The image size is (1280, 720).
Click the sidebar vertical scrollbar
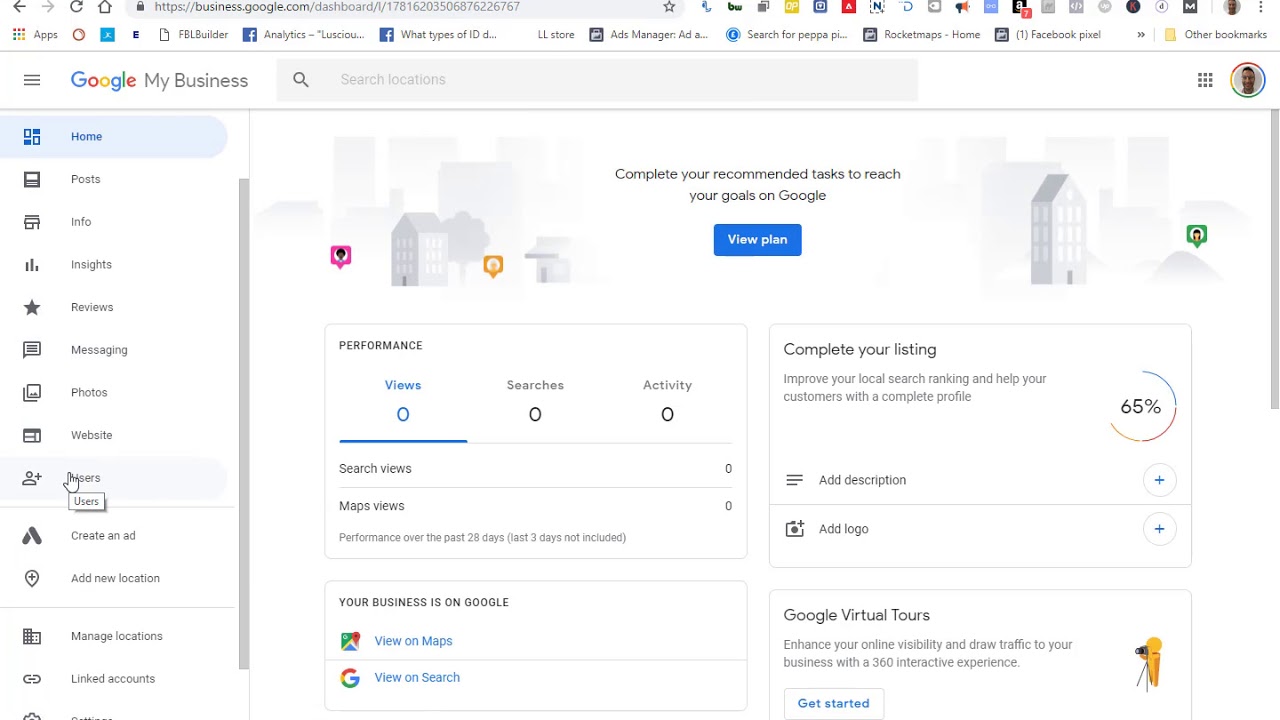[243, 424]
